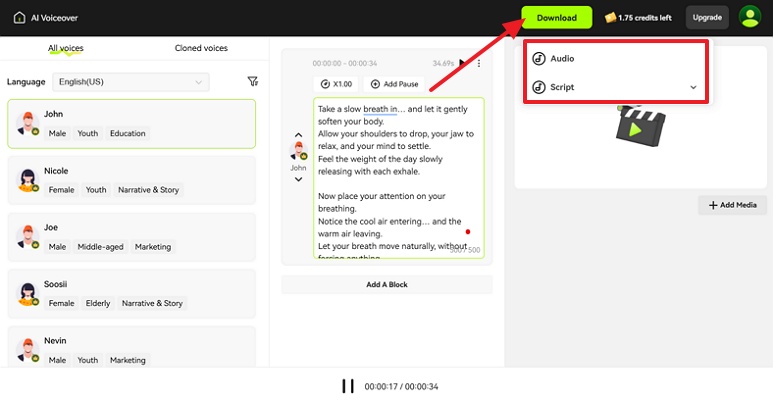The height and width of the screenshot is (400, 773).
Task: Click the Upgrade button
Action: (707, 17)
